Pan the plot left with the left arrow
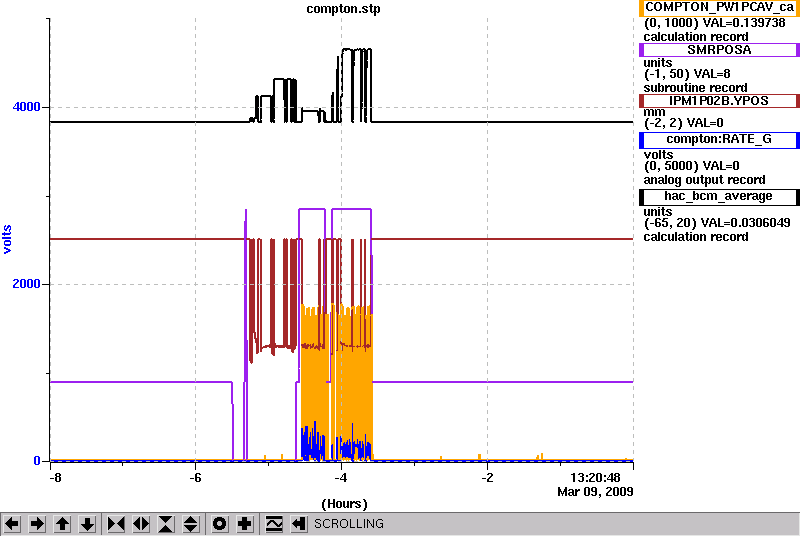The width and height of the screenshot is (800, 536). pyautogui.click(x=12, y=524)
